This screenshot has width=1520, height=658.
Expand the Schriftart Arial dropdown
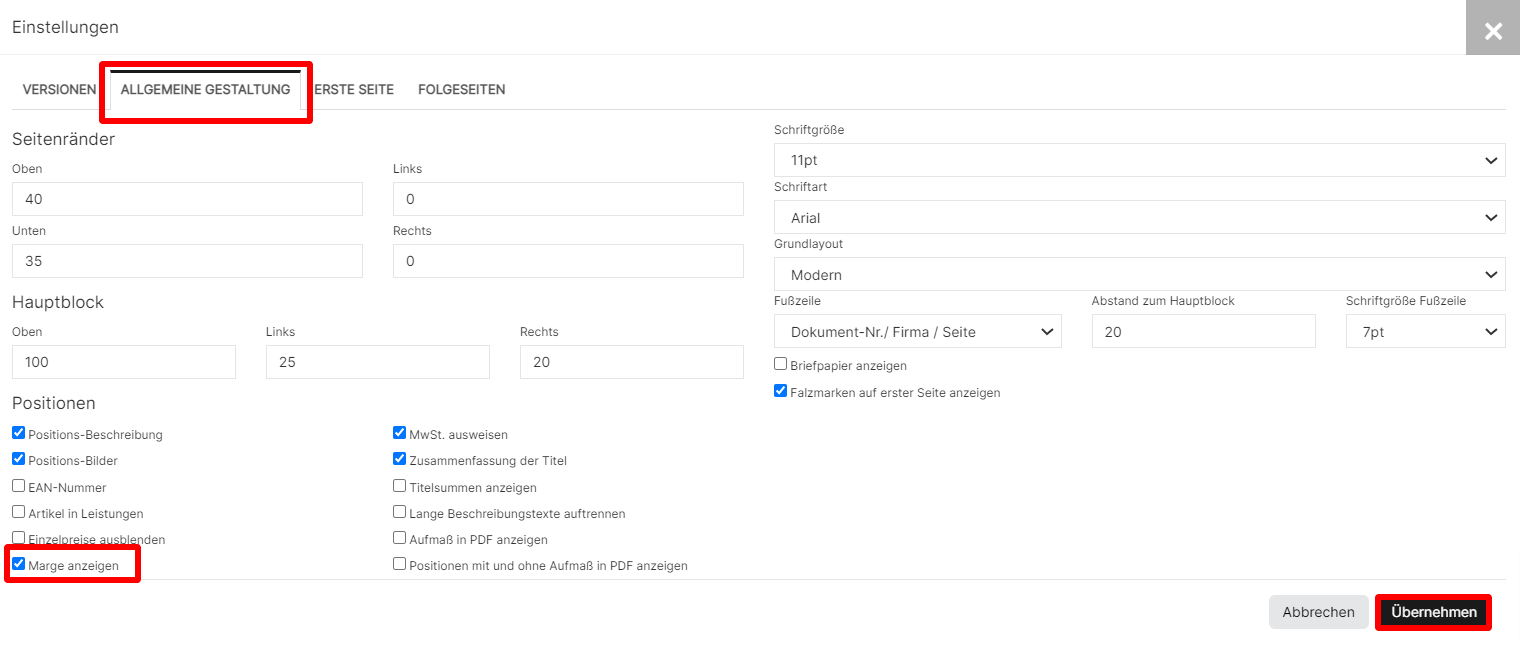[x=1139, y=217]
